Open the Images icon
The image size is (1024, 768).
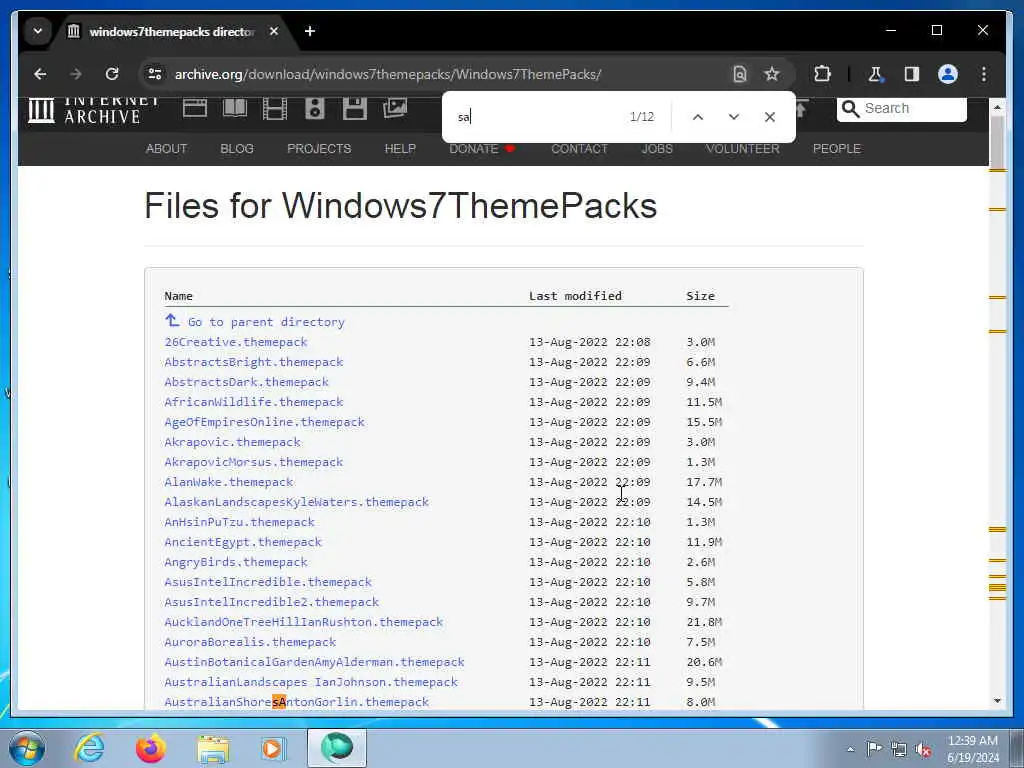coord(394,108)
